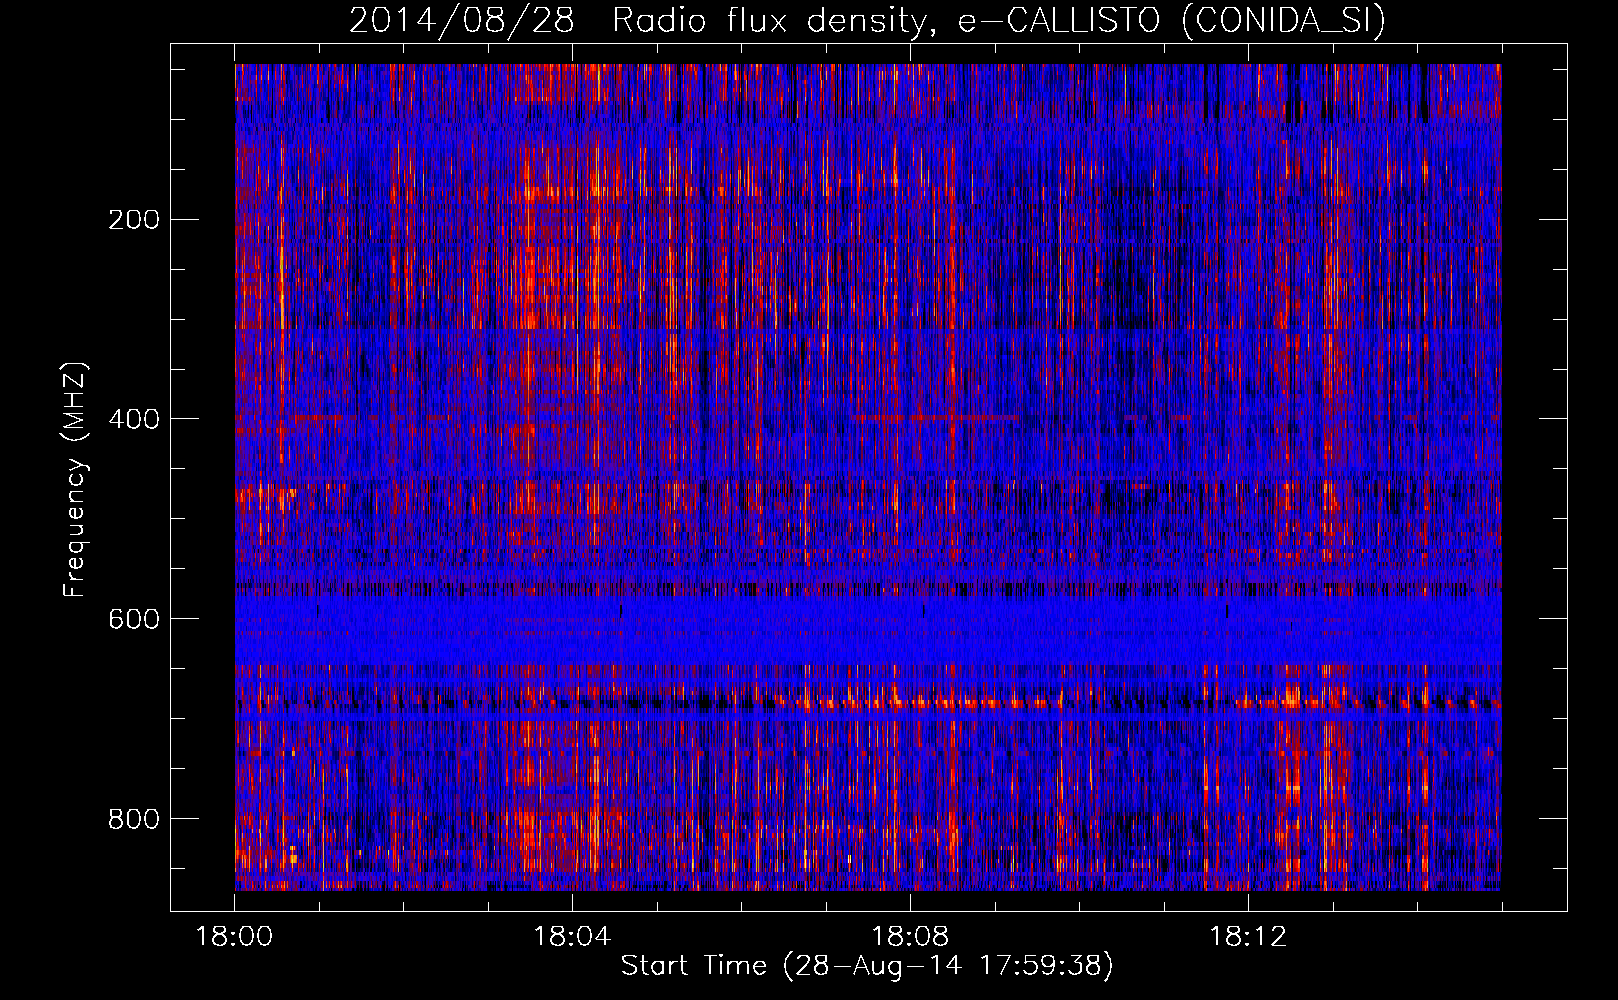Click the 400 frequency tick label
This screenshot has width=1618, height=1000.
[133, 419]
